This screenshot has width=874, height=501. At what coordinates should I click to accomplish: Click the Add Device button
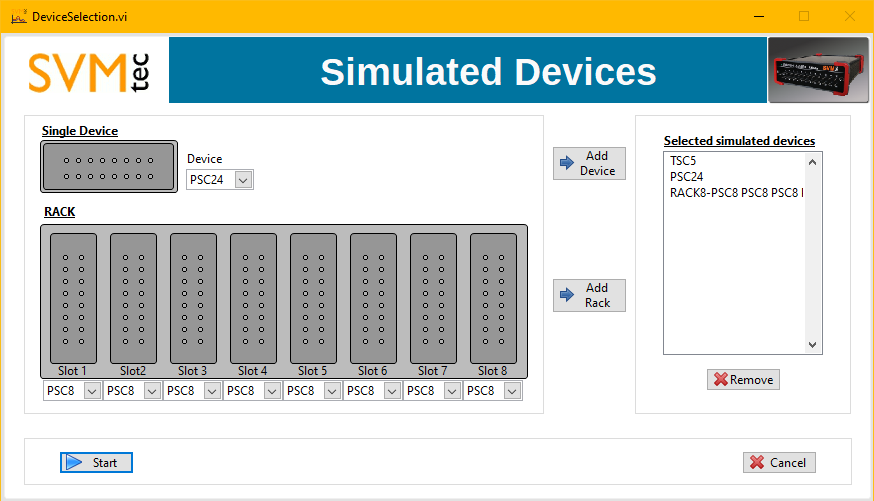pos(589,163)
